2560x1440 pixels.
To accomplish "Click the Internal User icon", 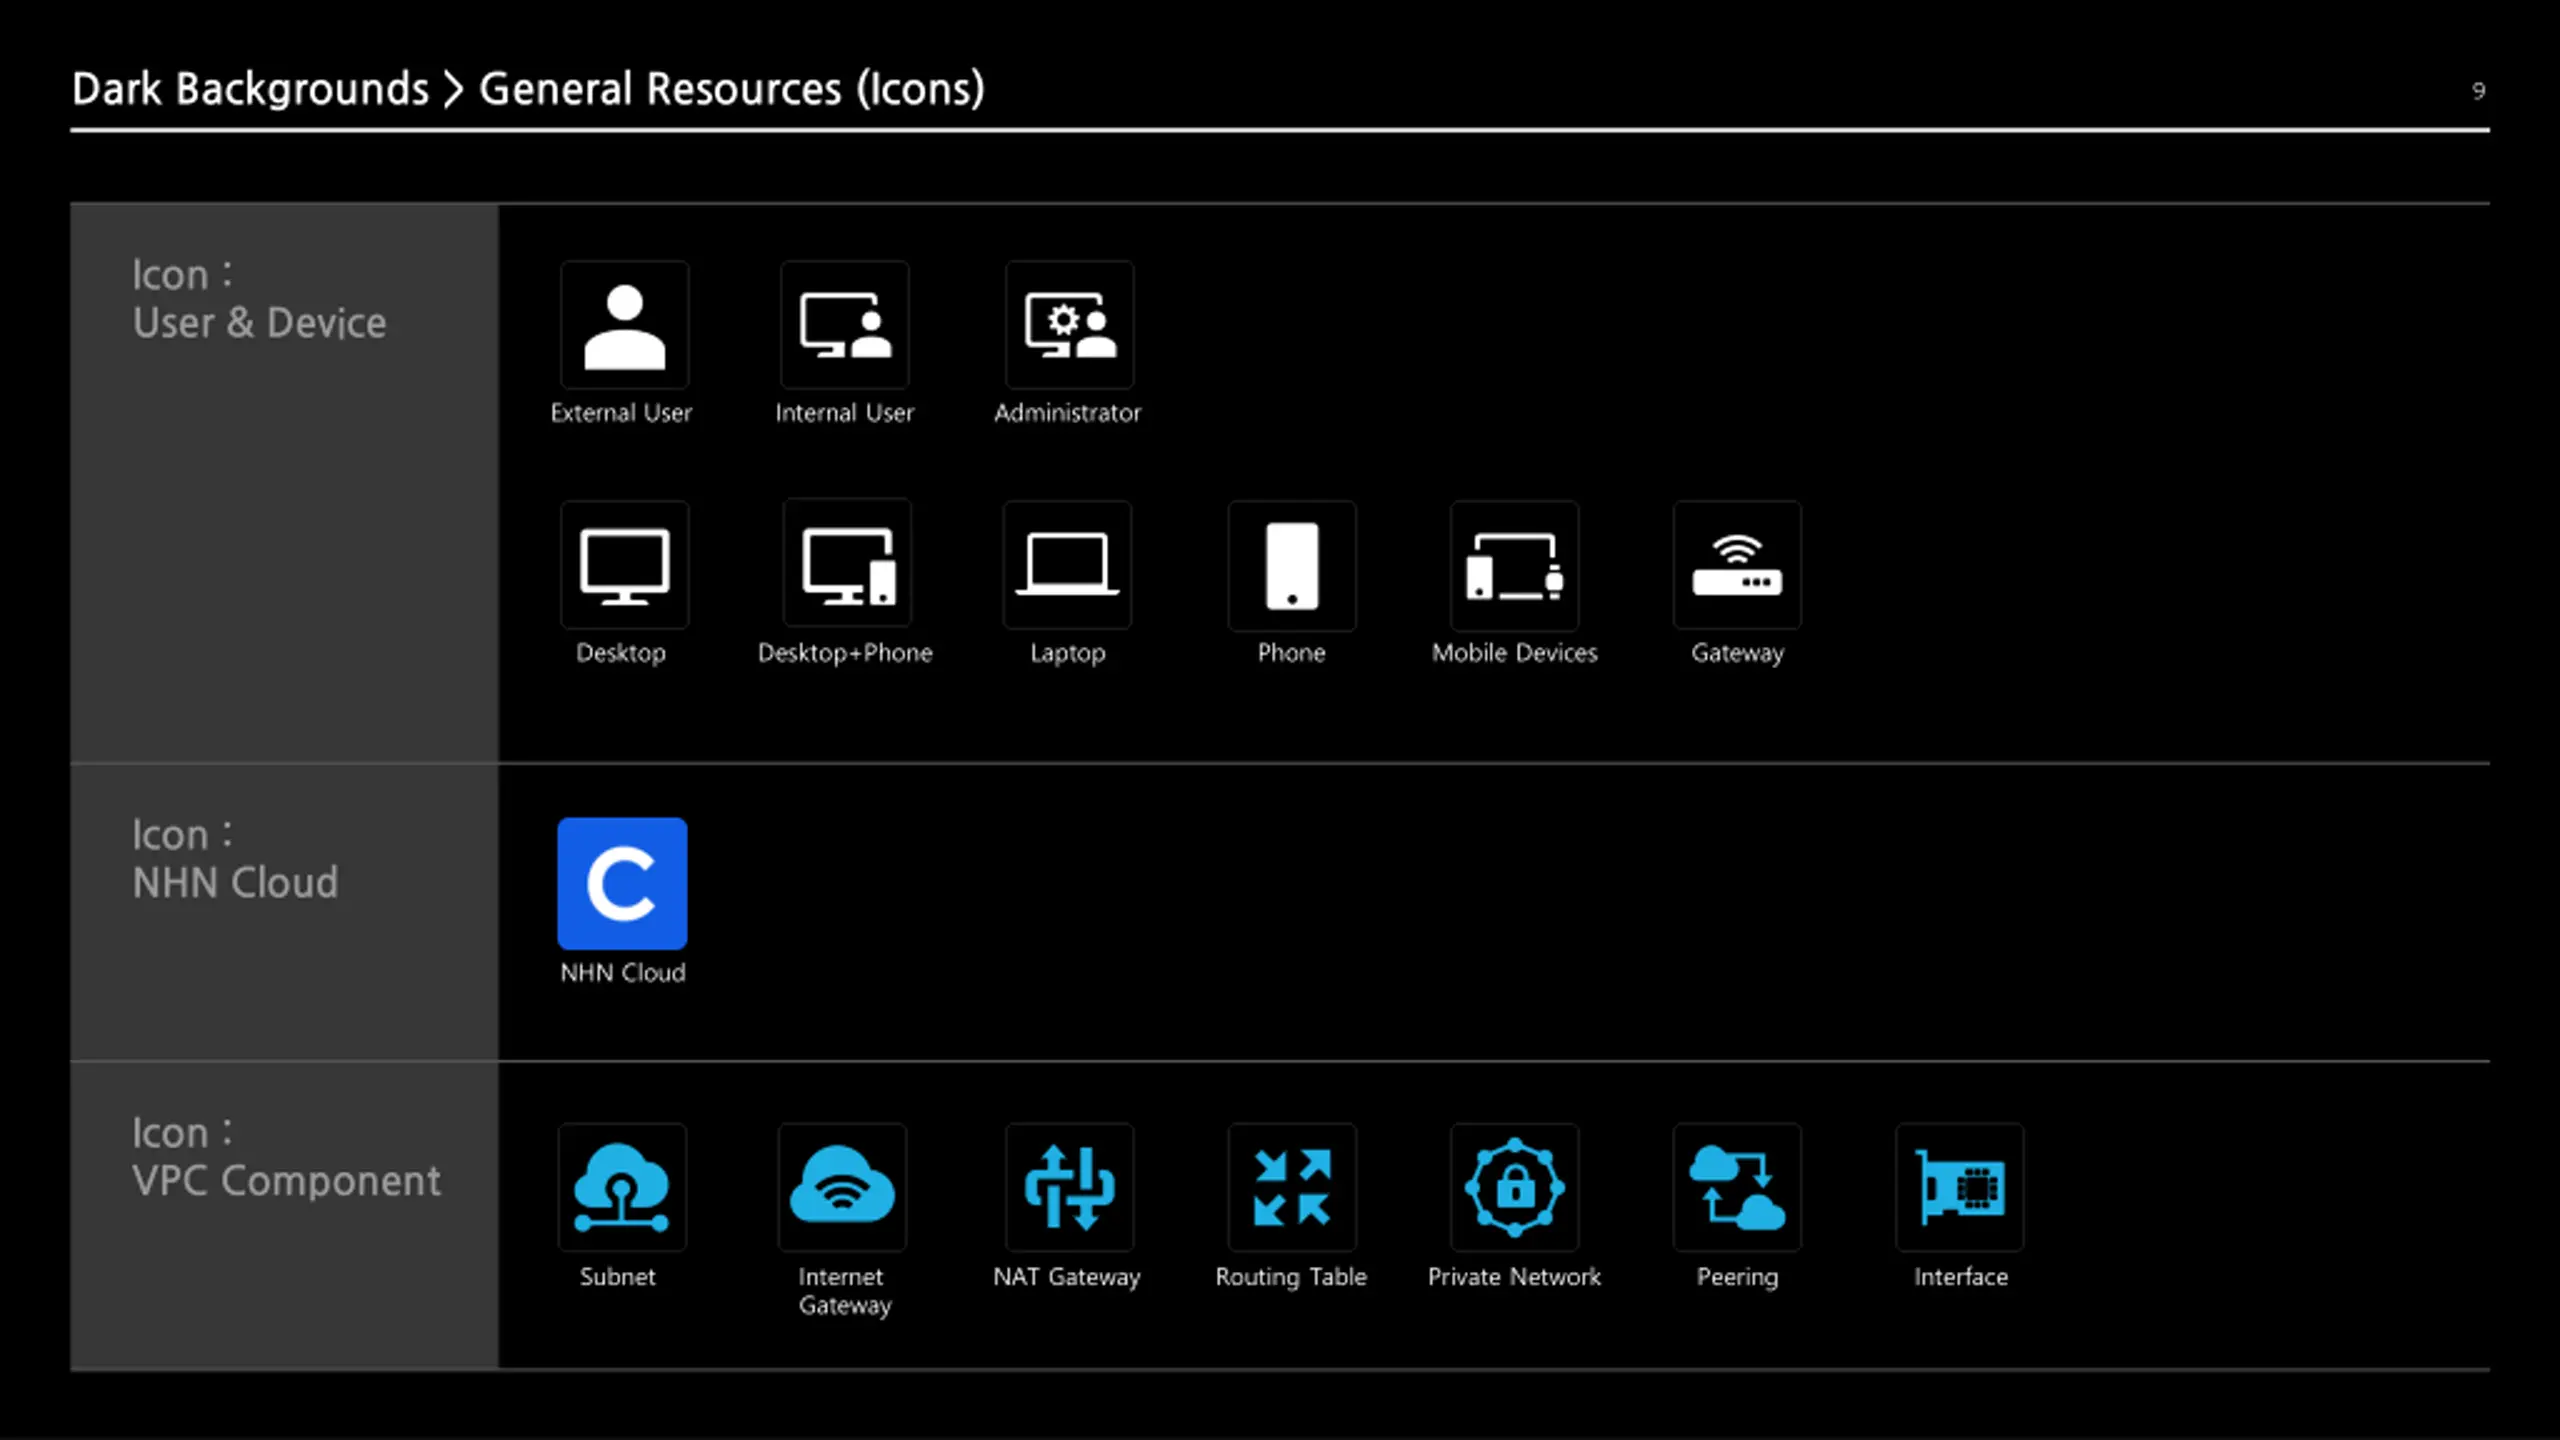I will click(845, 325).
